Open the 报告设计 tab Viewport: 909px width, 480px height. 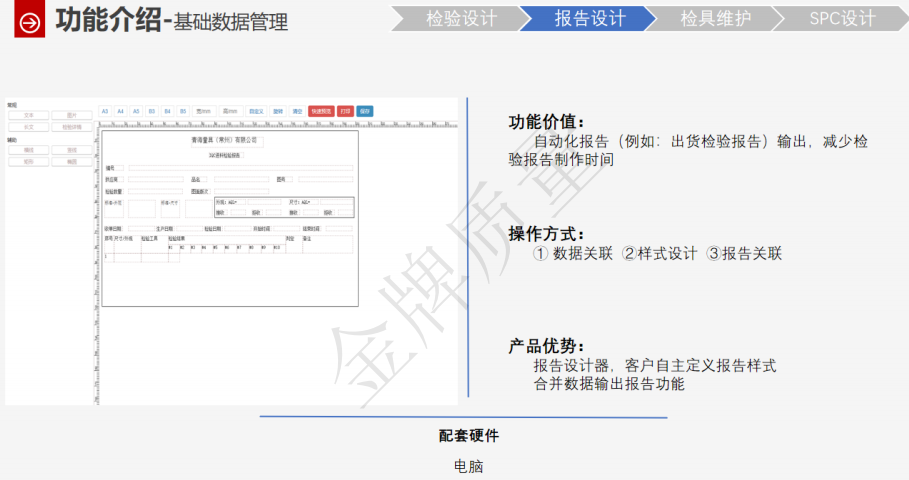[x=590, y=18]
